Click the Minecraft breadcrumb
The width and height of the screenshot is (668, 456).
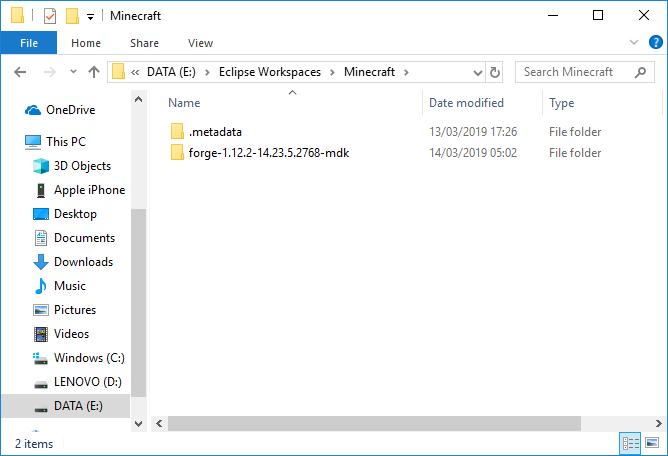tap(369, 72)
